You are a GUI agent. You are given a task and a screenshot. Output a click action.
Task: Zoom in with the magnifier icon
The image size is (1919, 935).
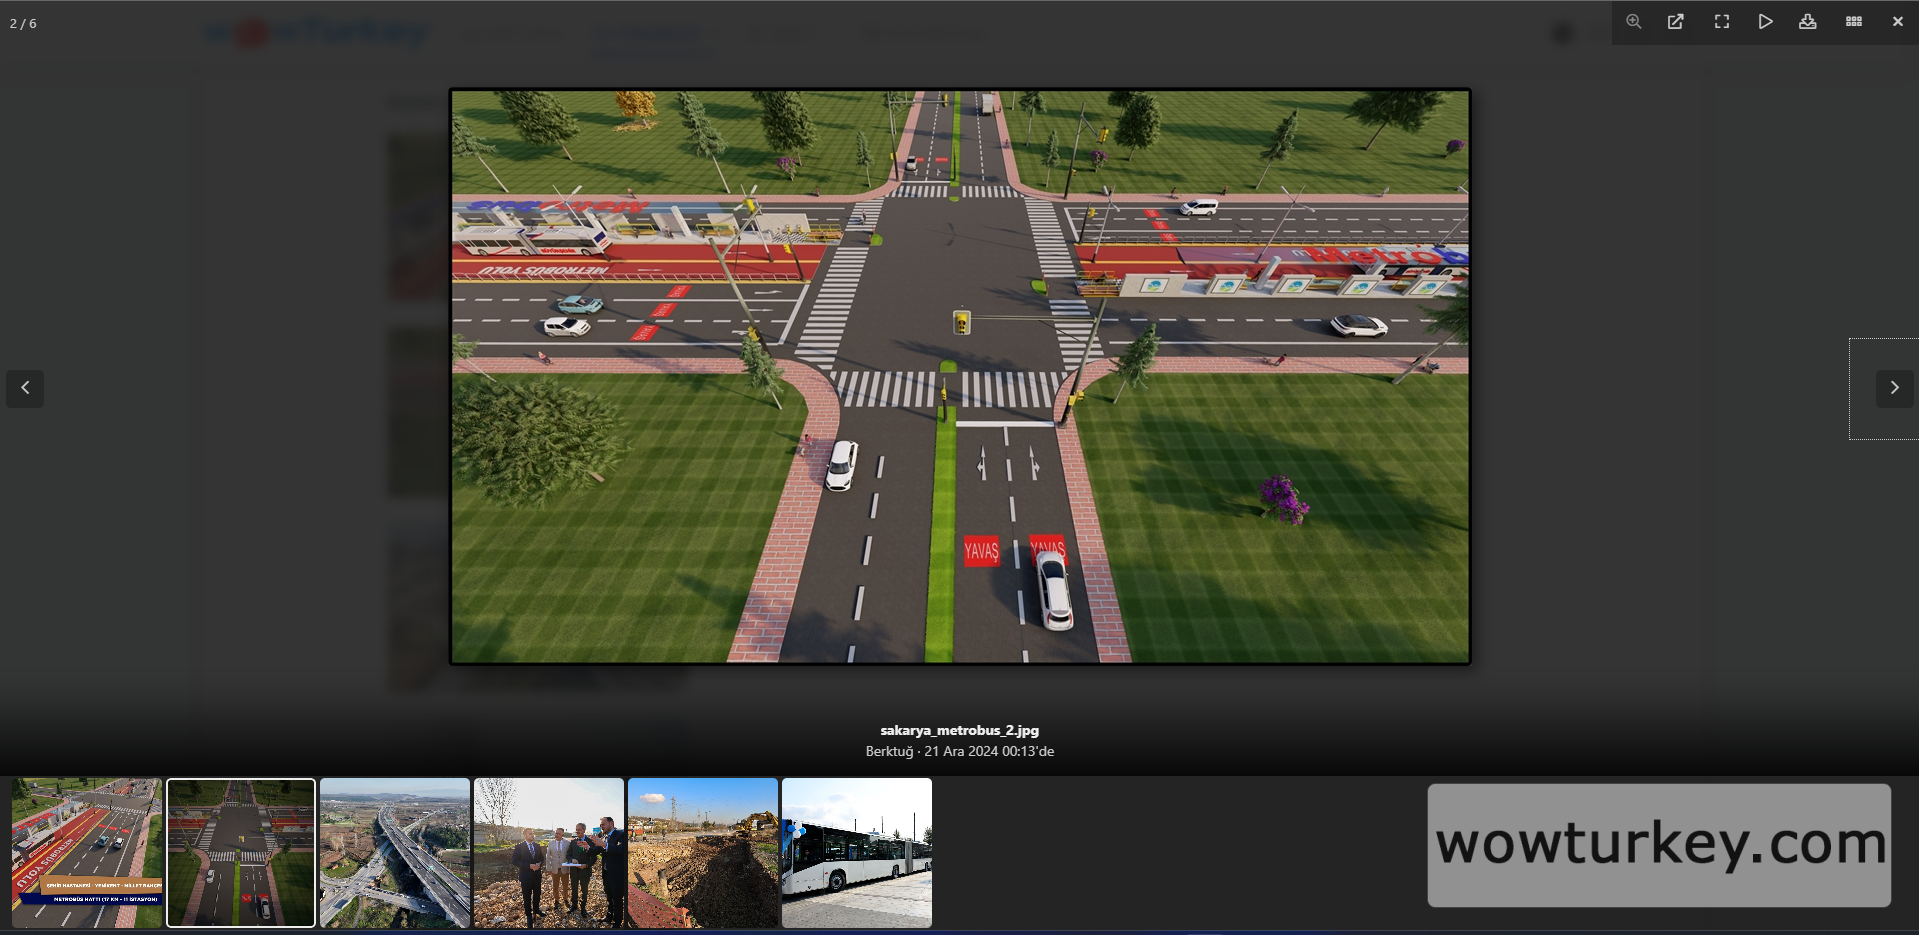(1633, 22)
